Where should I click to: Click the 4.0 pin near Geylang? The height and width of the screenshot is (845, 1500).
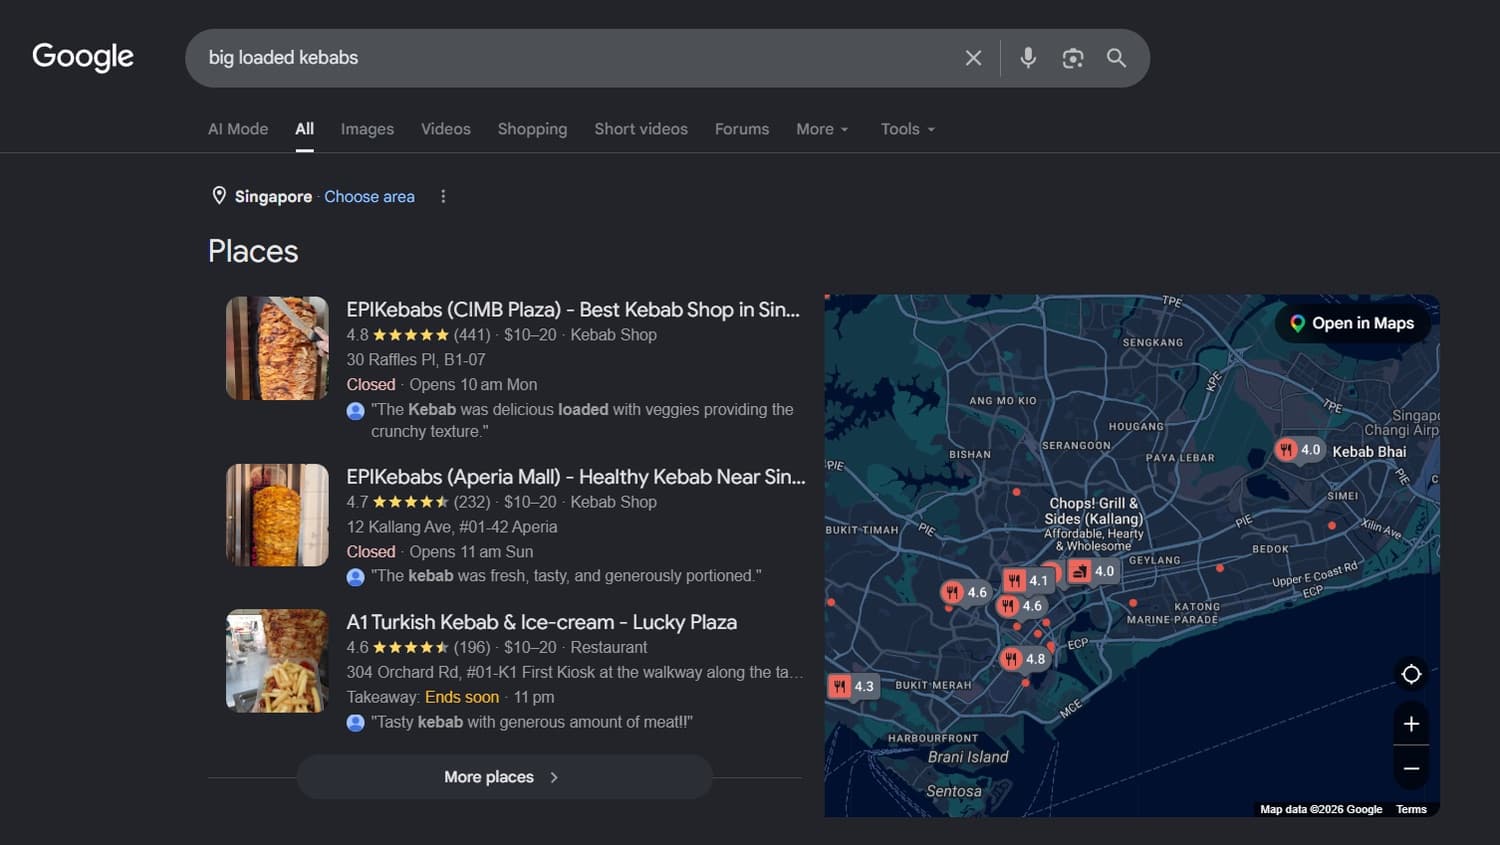(x=1091, y=571)
